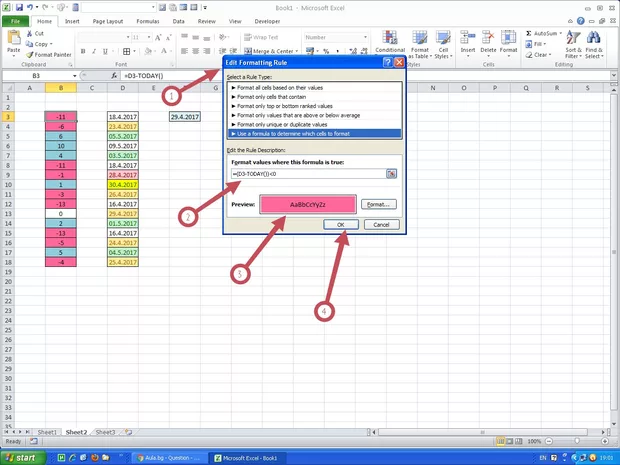Open Format as Table gallery
This screenshot has width=620, height=465.
[420, 45]
